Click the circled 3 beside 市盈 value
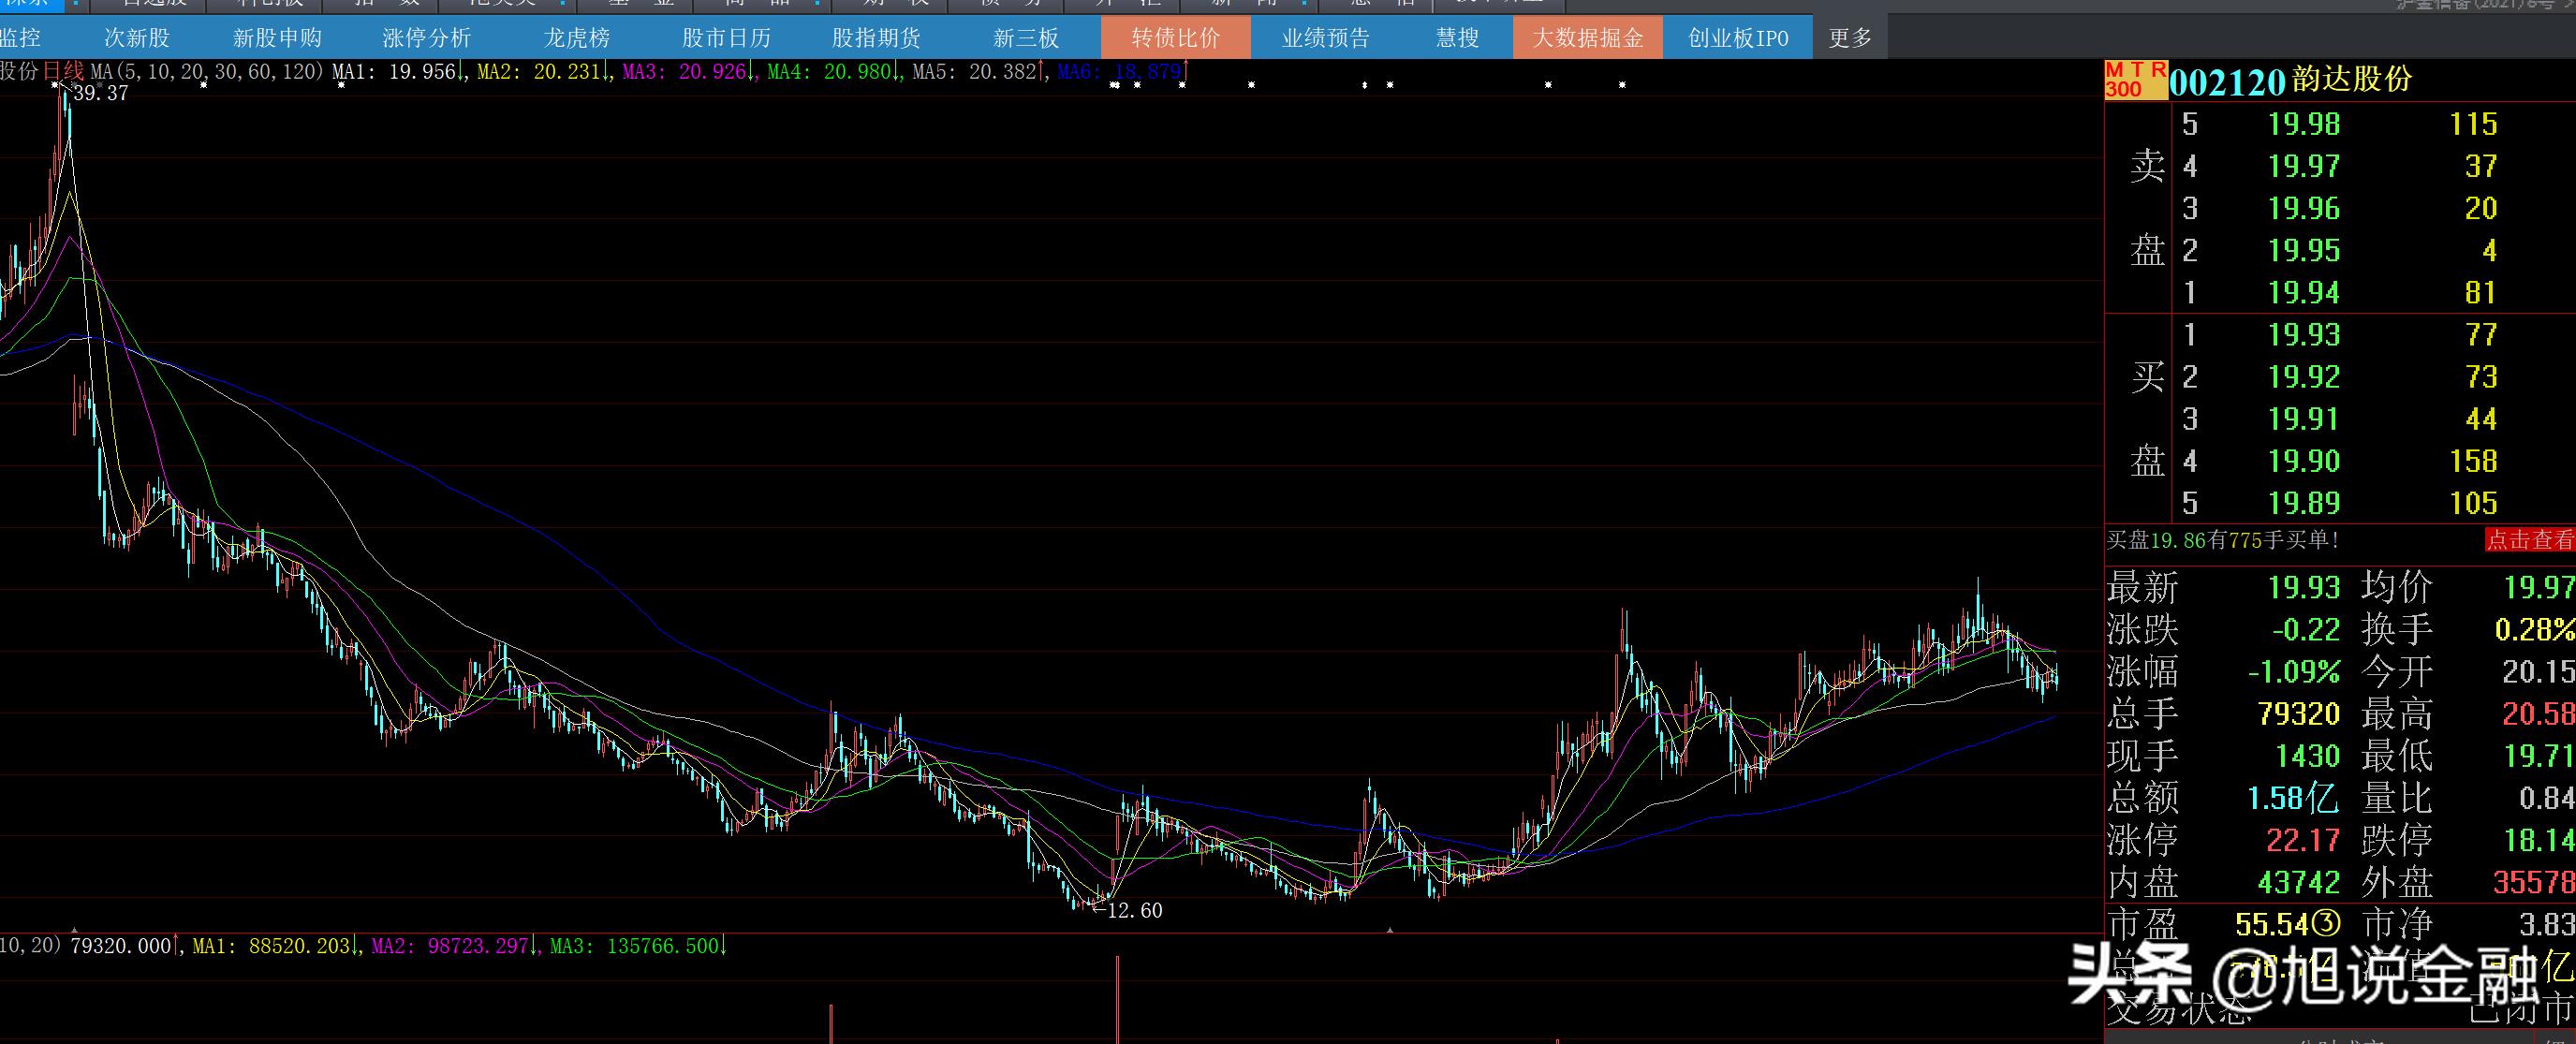This screenshot has height=1044, width=2576. pos(2327,923)
